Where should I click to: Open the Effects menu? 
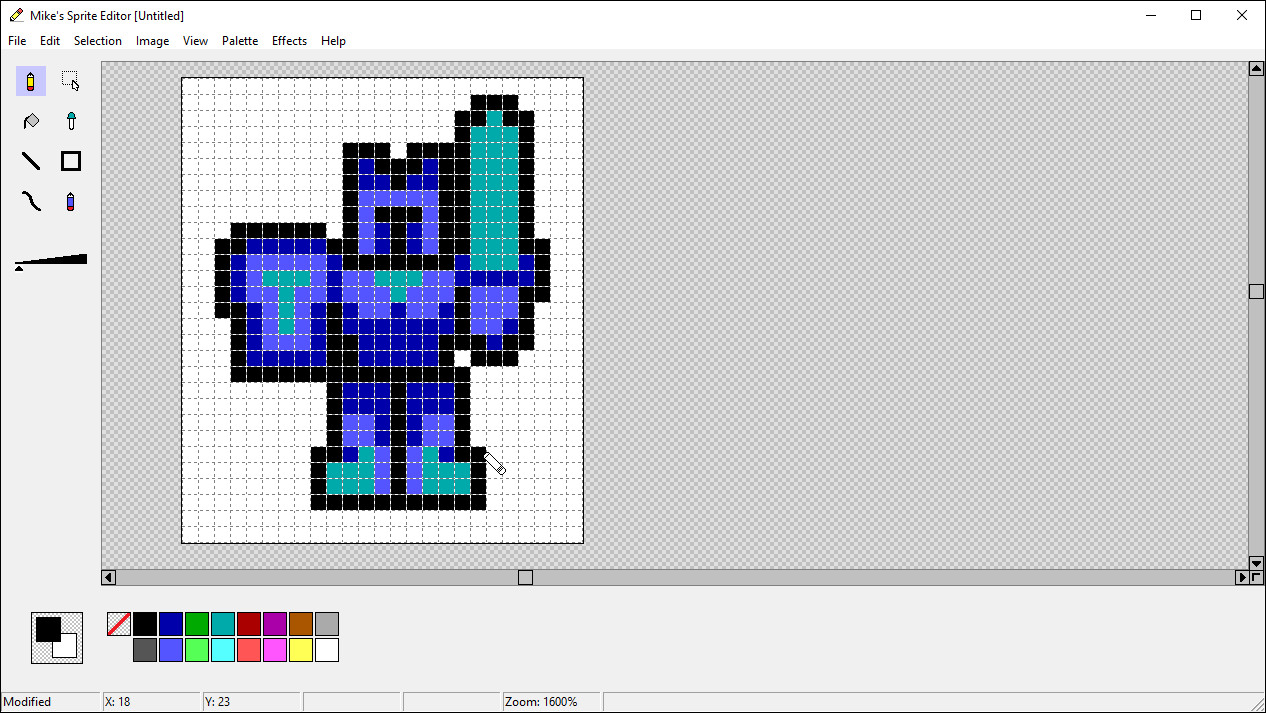point(289,41)
